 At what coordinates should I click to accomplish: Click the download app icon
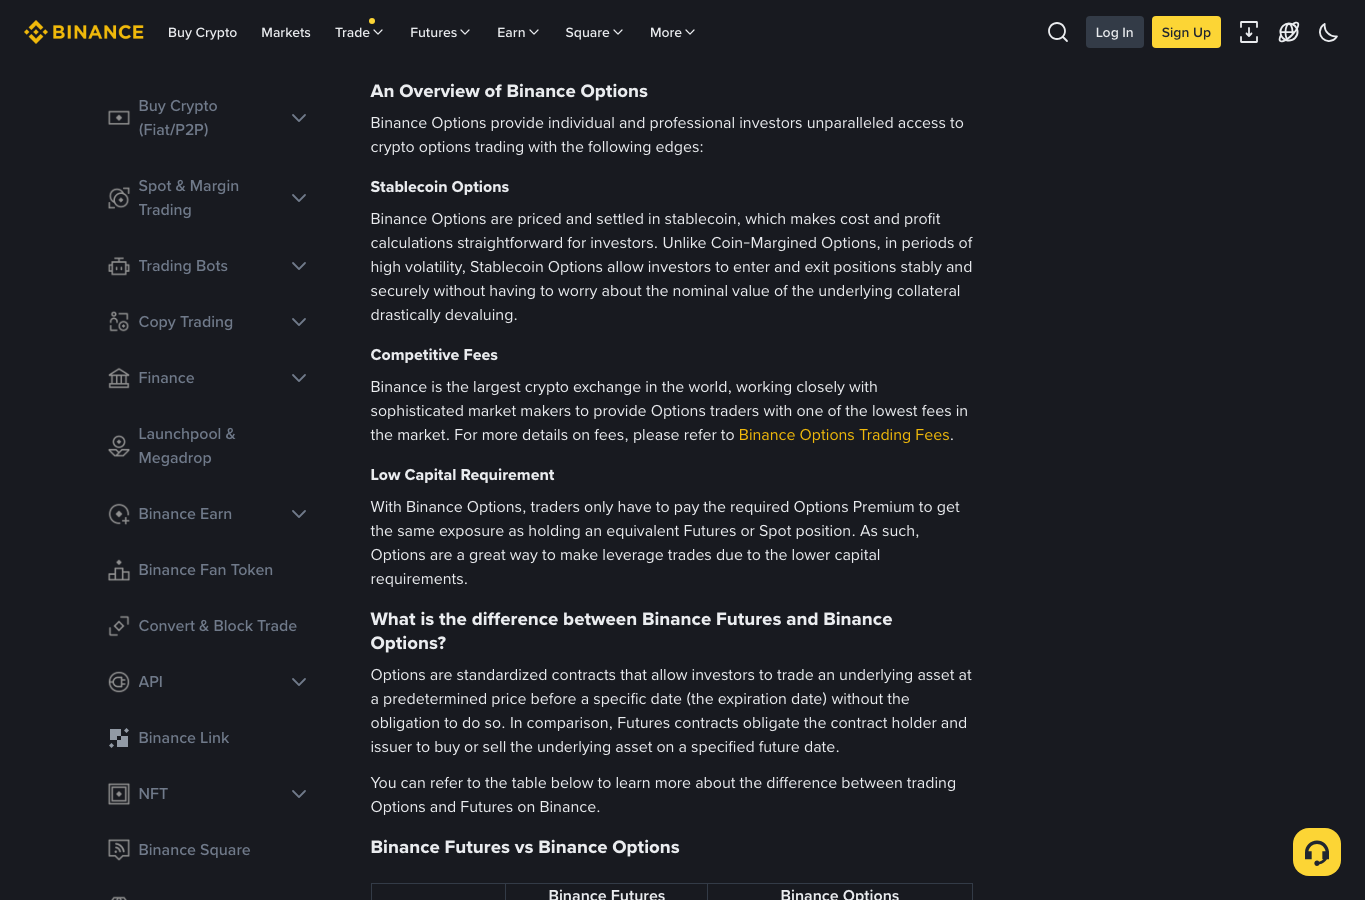click(x=1249, y=32)
